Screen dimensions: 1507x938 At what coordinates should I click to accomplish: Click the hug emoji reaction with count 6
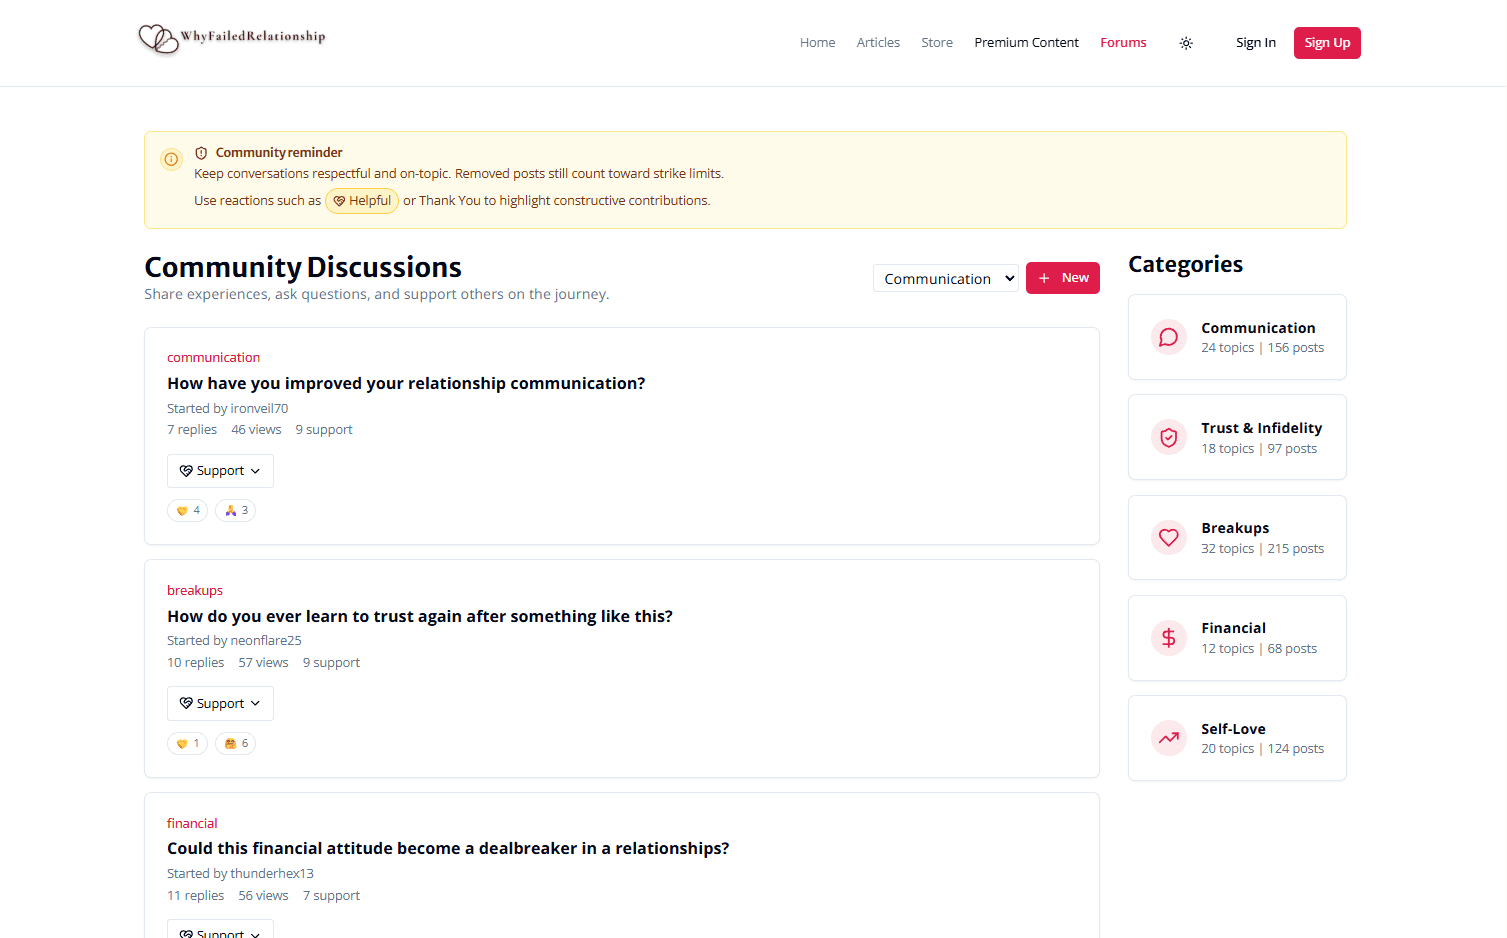tap(236, 743)
